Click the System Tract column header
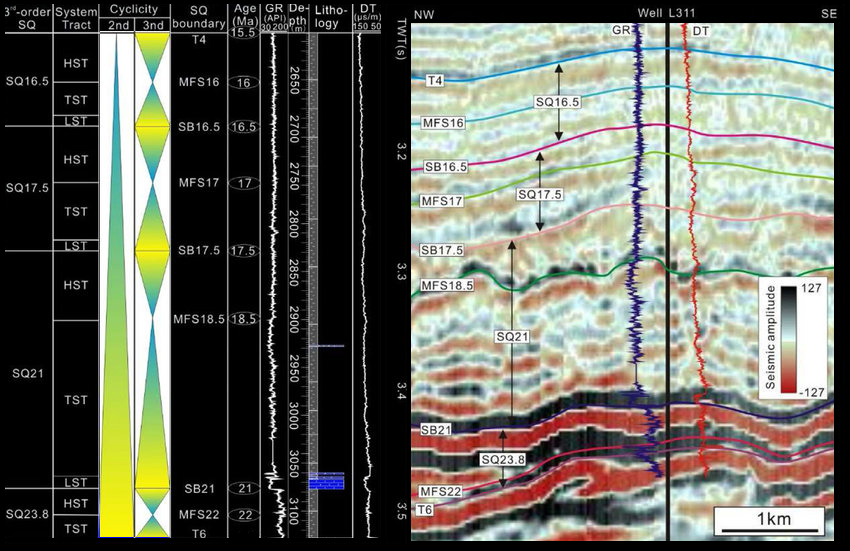The image size is (850, 551). pyautogui.click(x=76, y=17)
